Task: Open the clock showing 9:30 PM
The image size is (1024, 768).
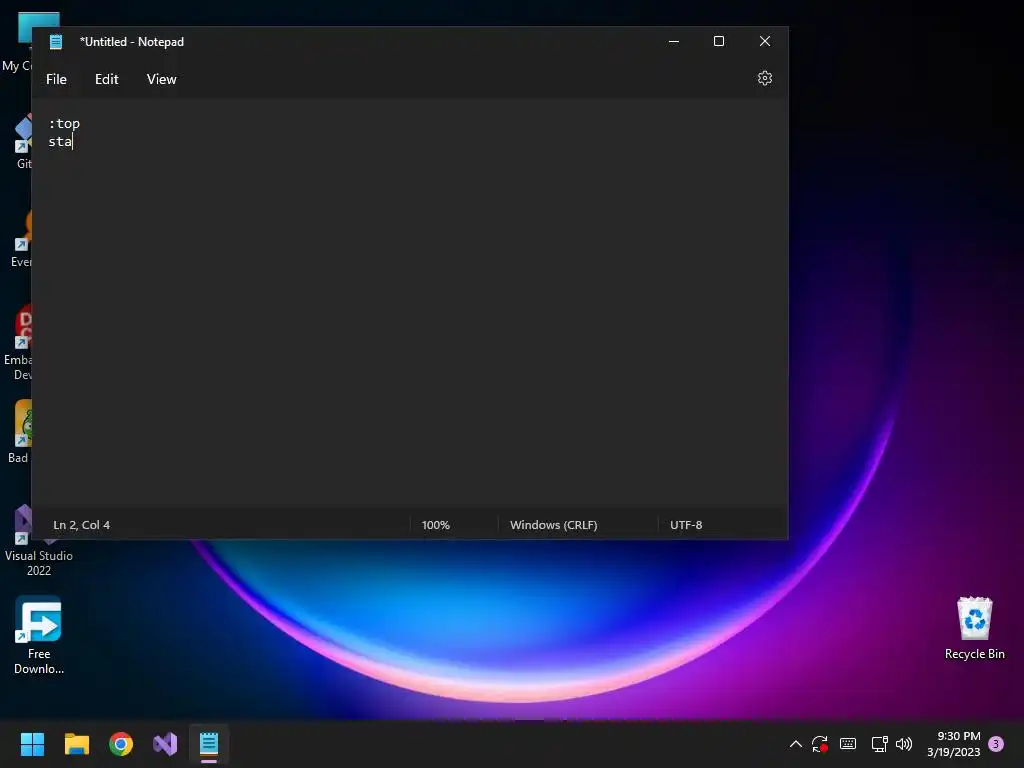Action: point(953,744)
